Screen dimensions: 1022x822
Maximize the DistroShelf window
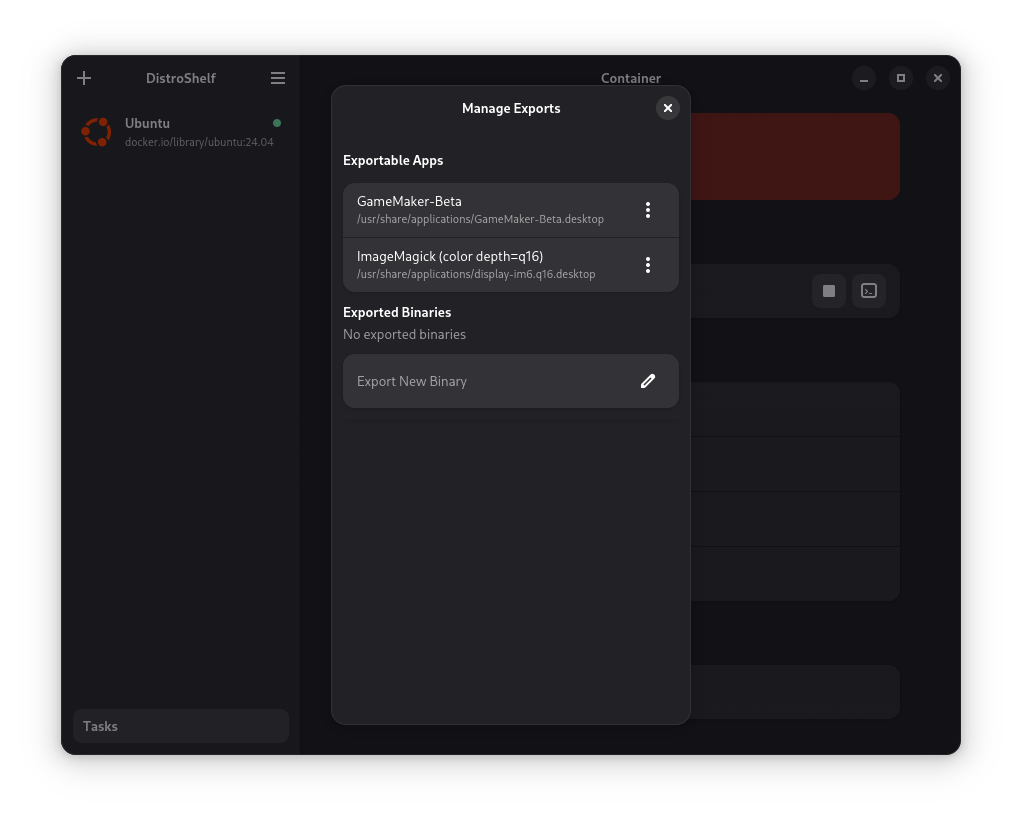coord(901,78)
